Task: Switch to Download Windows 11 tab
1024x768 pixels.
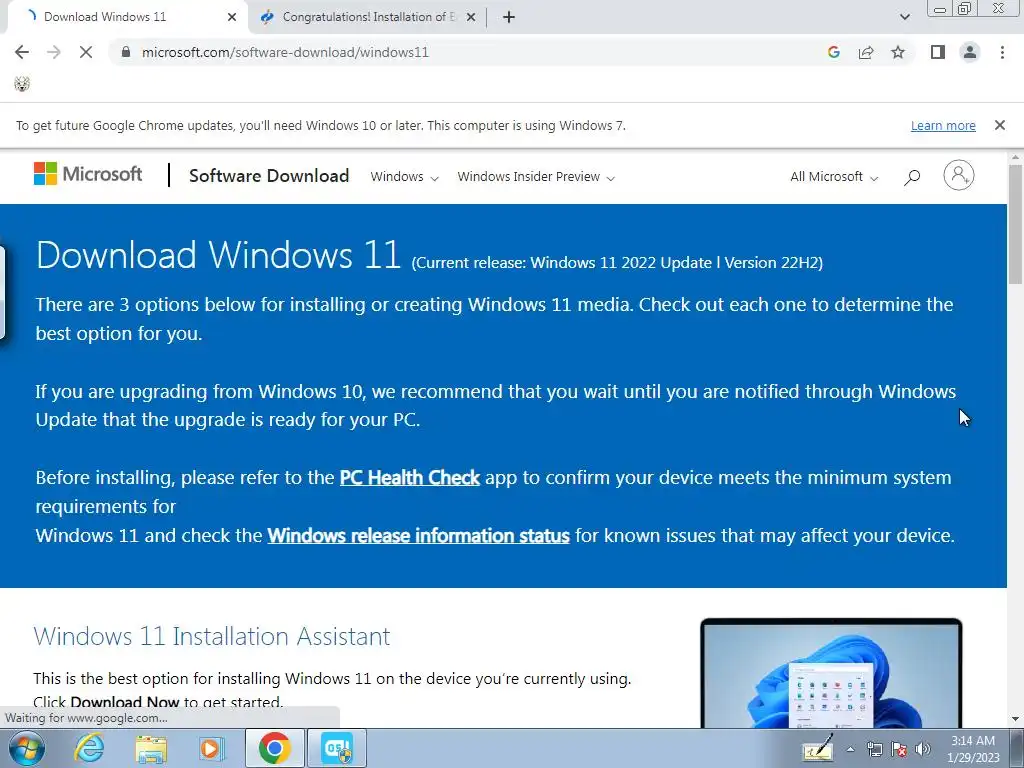Action: 124,17
